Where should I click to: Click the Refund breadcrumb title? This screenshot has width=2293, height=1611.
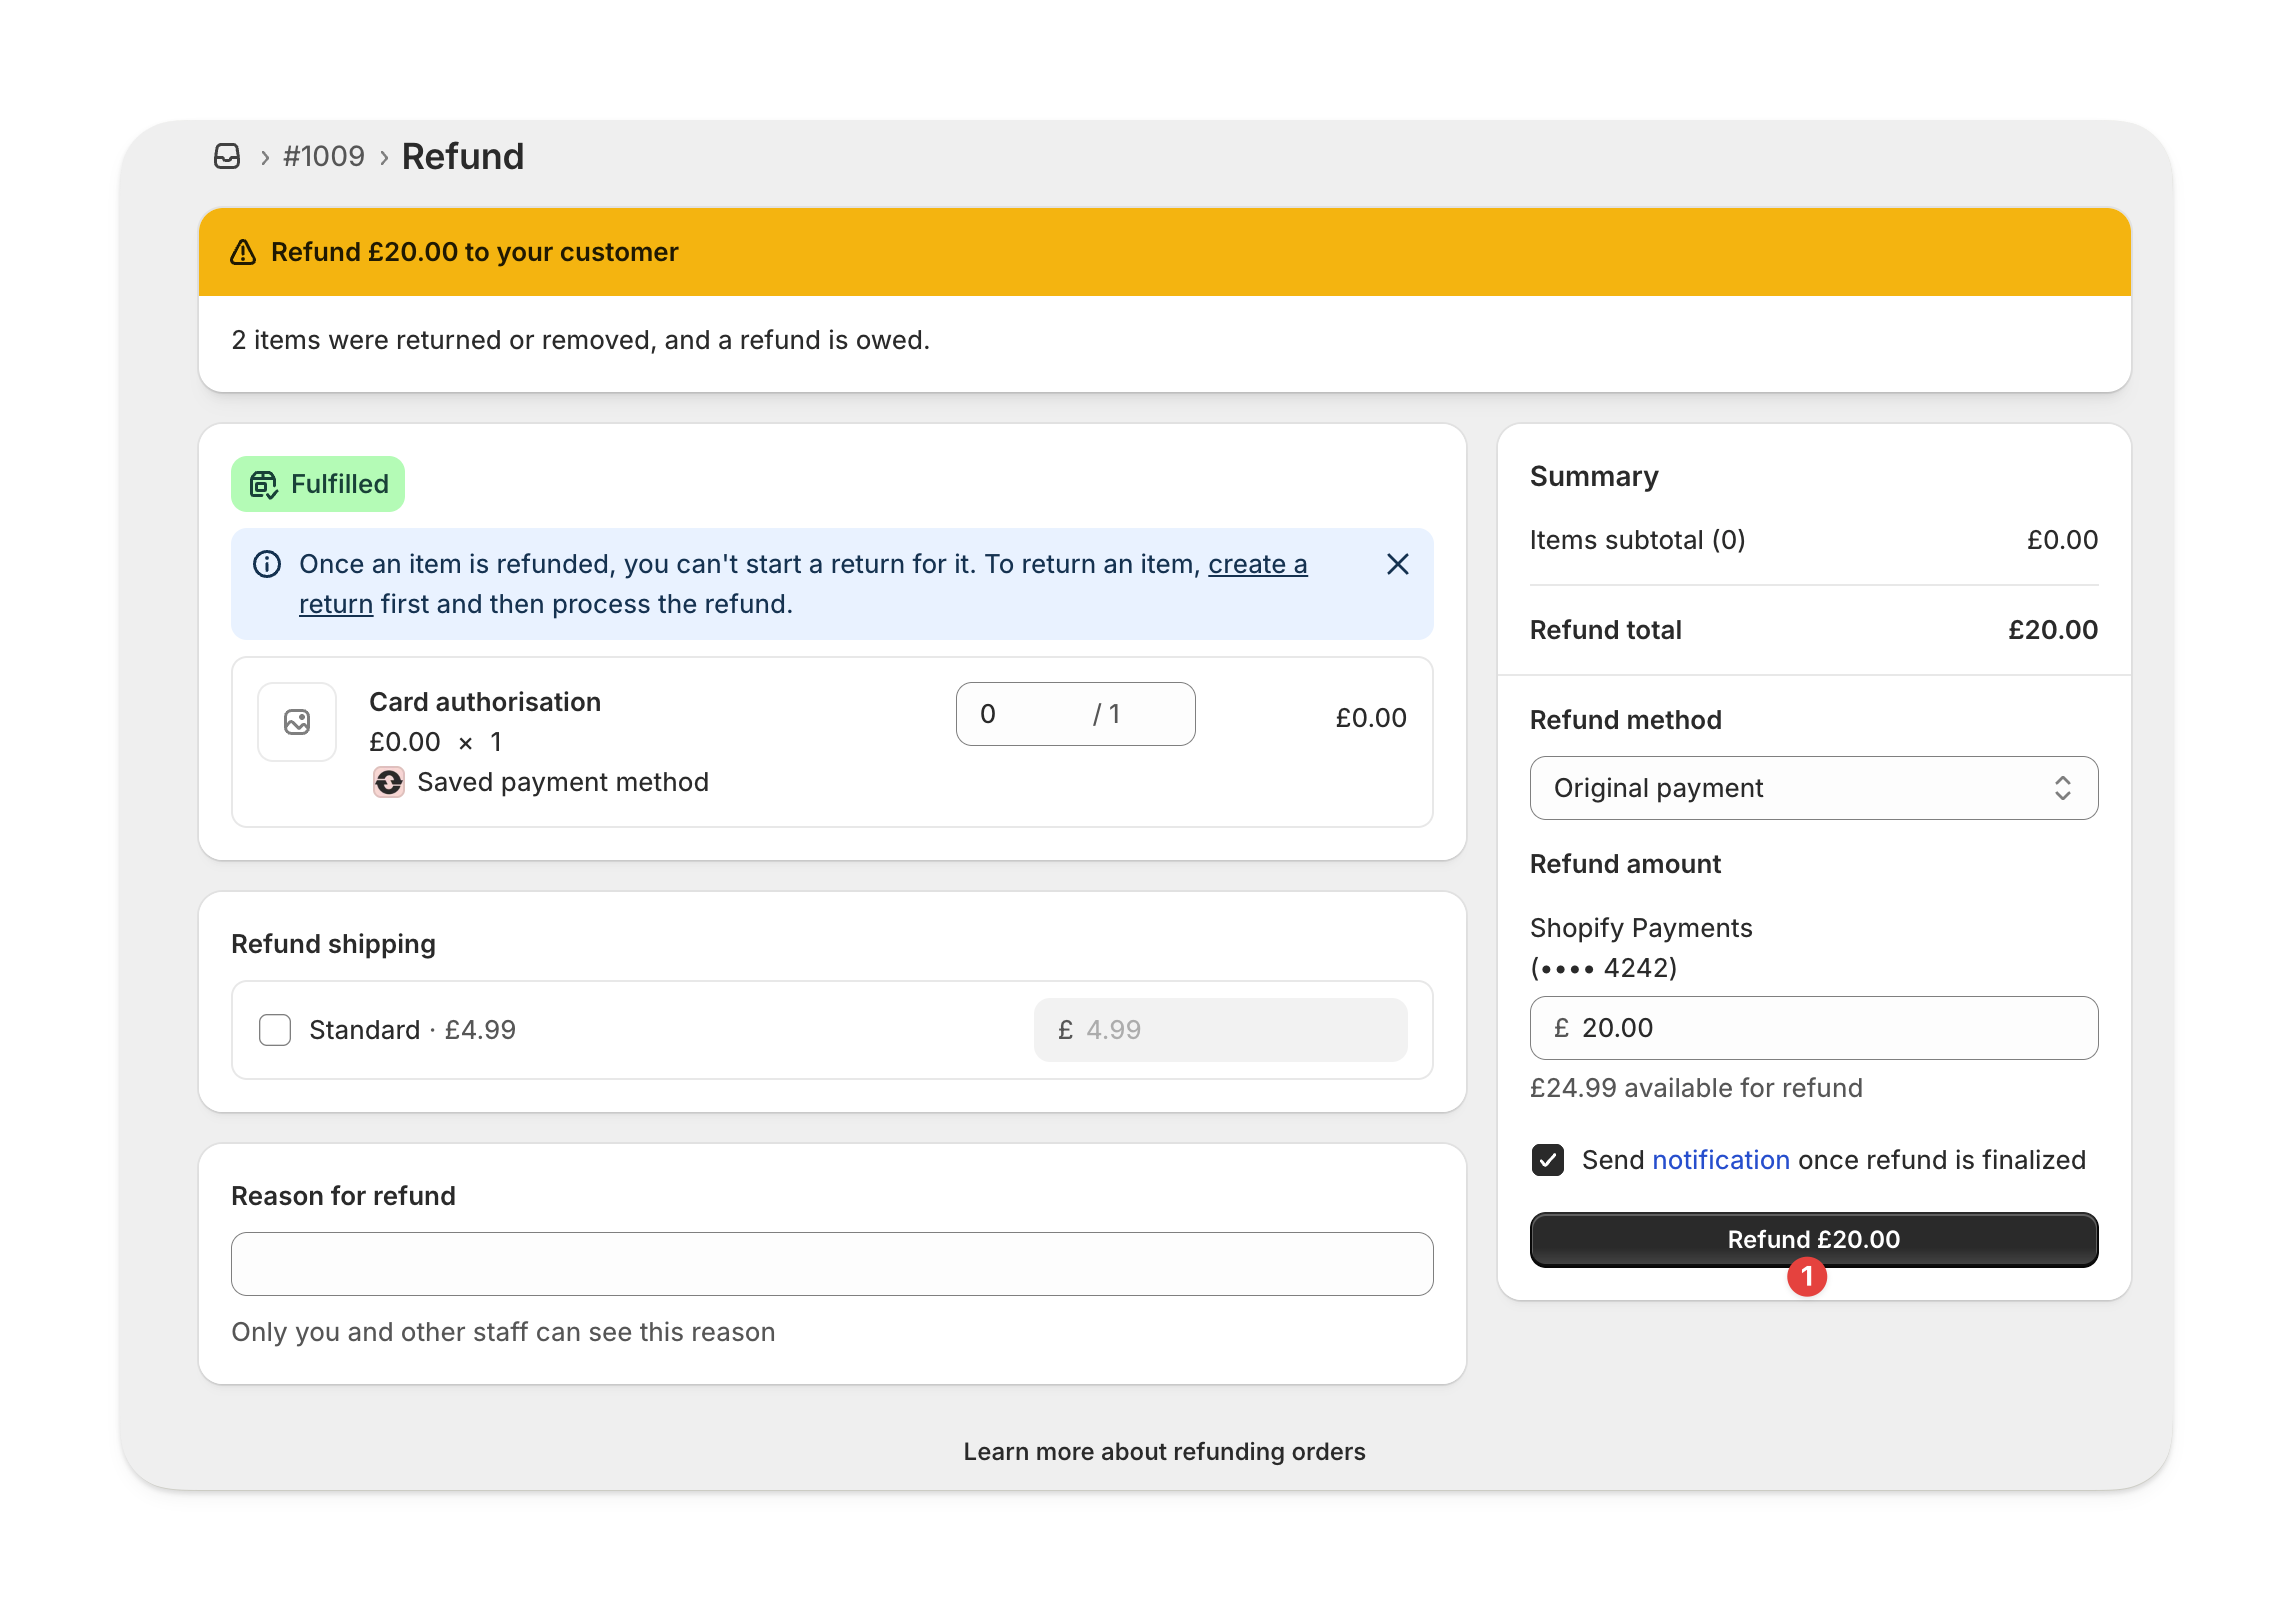[x=462, y=156]
